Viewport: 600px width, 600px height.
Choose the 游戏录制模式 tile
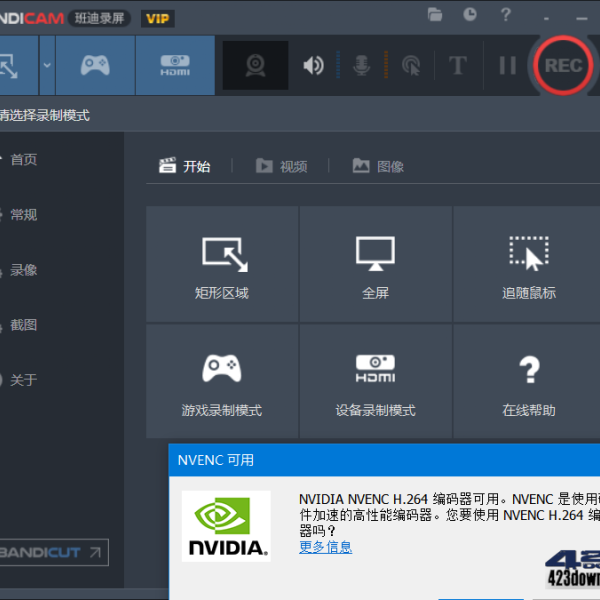[222, 381]
